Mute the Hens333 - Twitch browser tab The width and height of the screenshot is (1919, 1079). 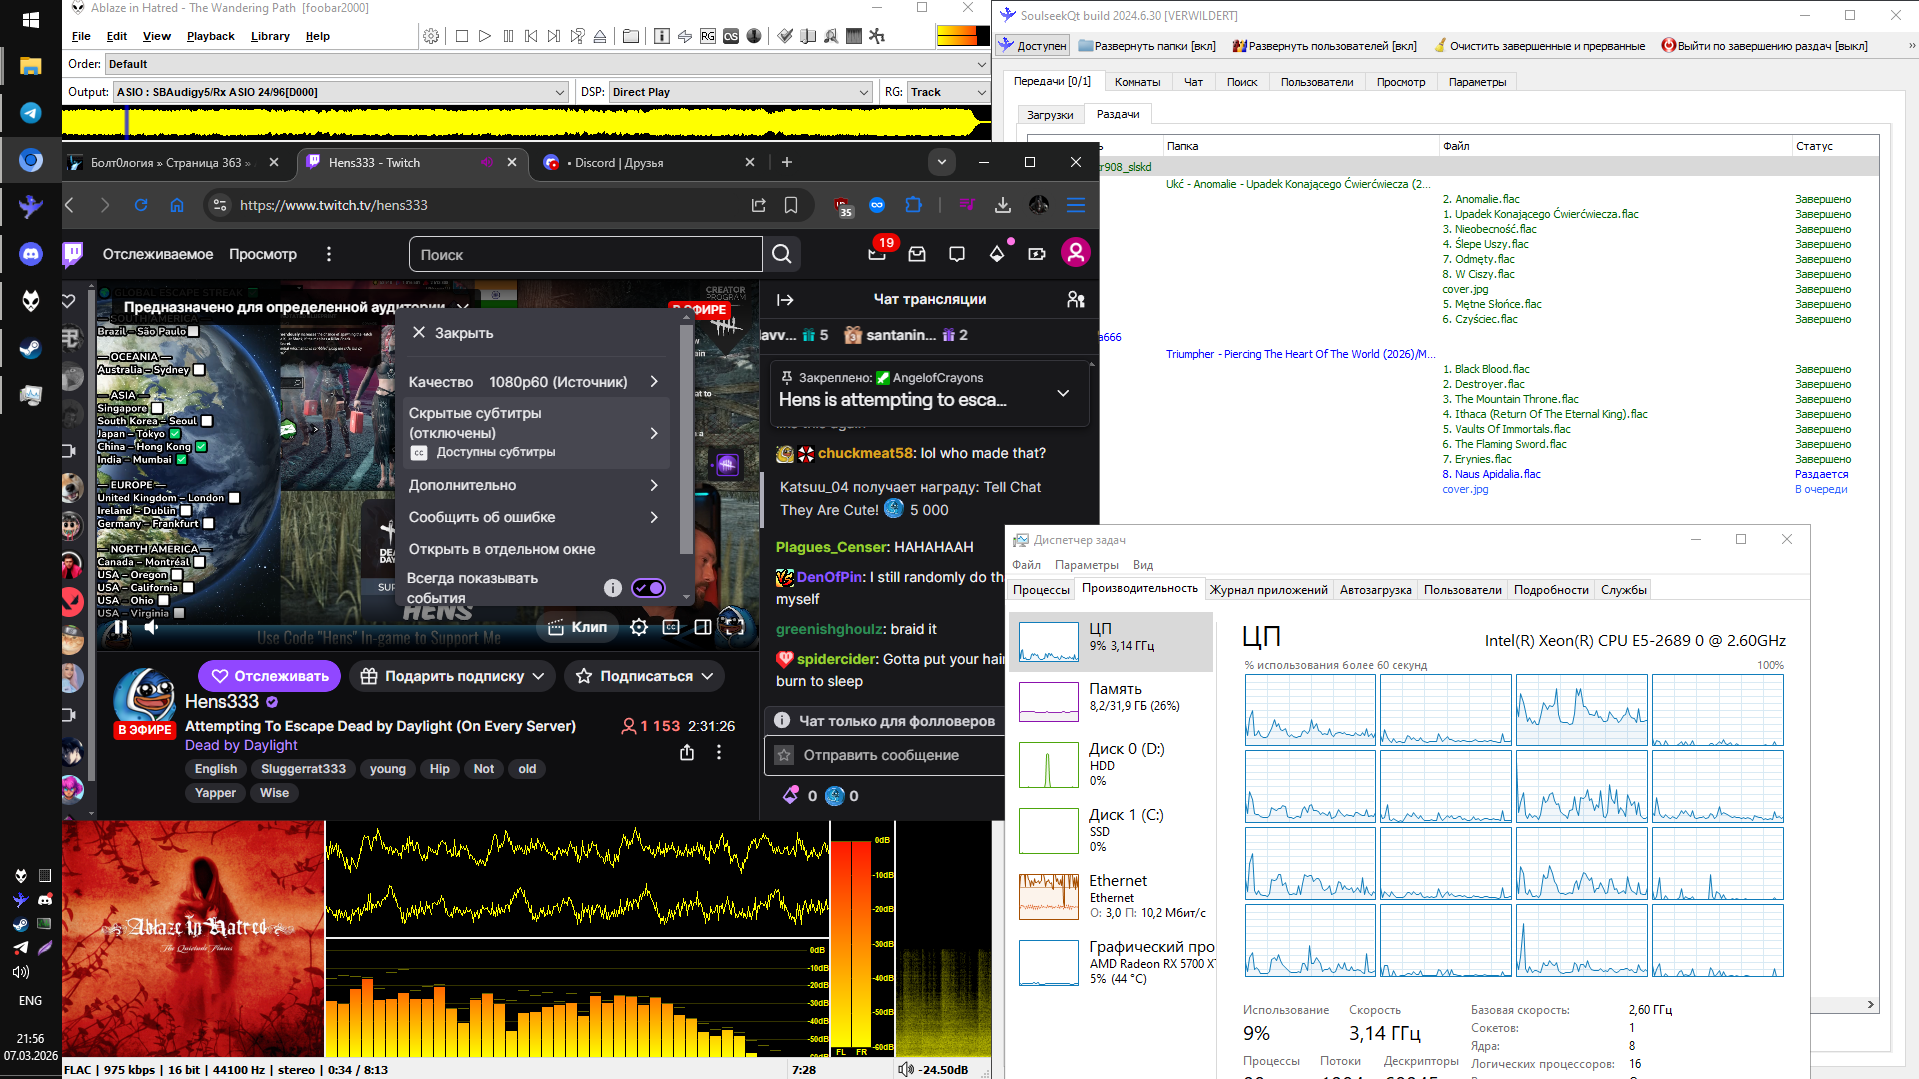coord(487,162)
